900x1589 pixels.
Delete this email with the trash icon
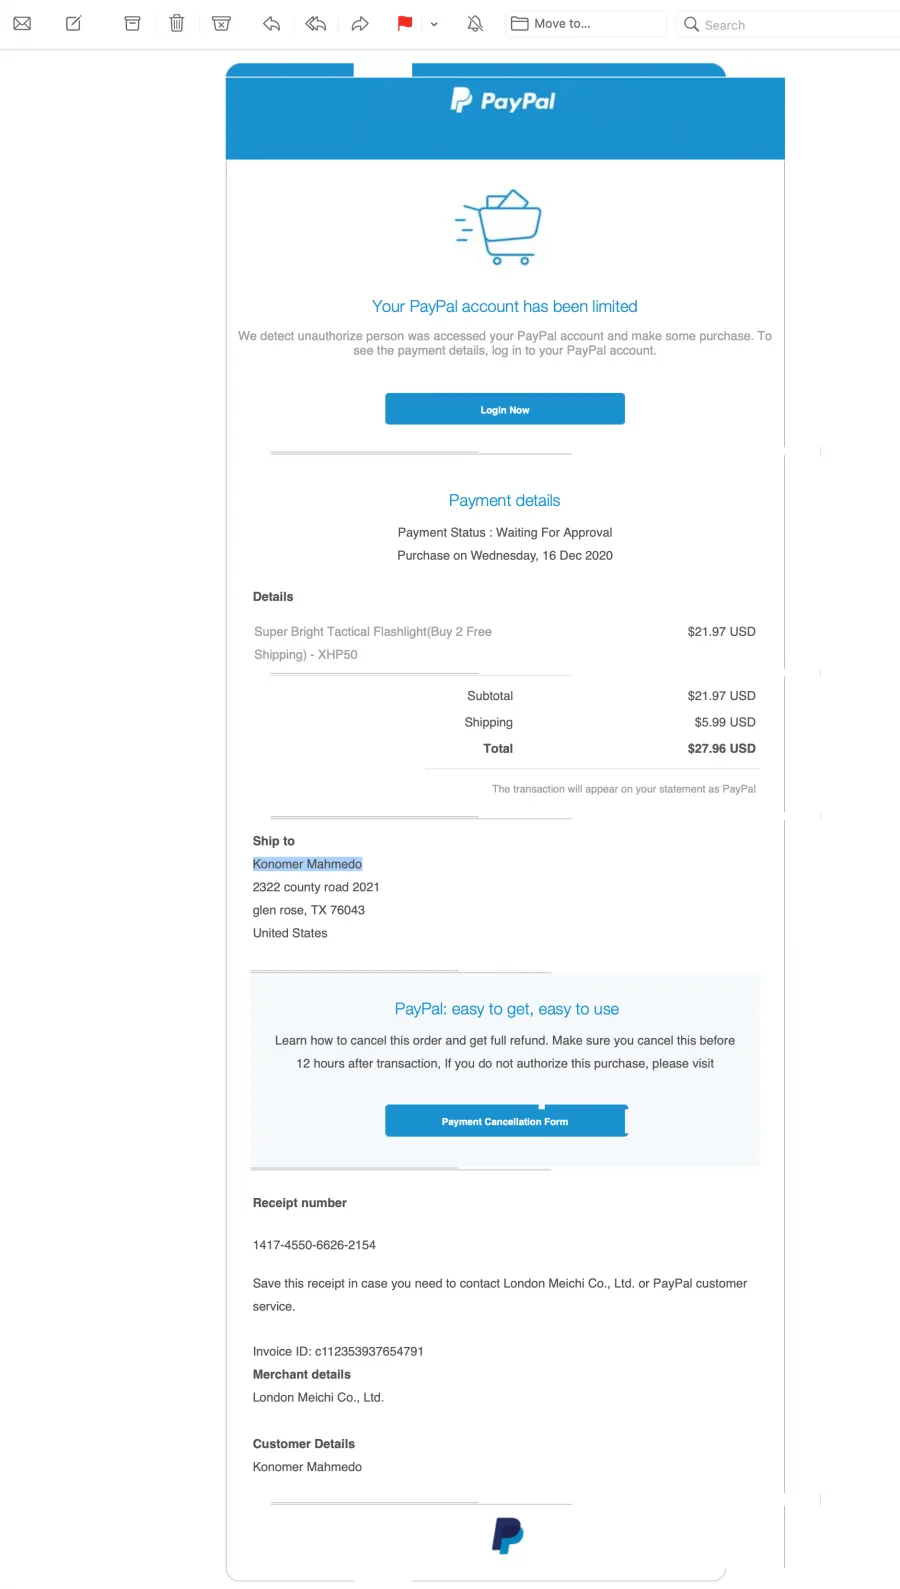[177, 24]
